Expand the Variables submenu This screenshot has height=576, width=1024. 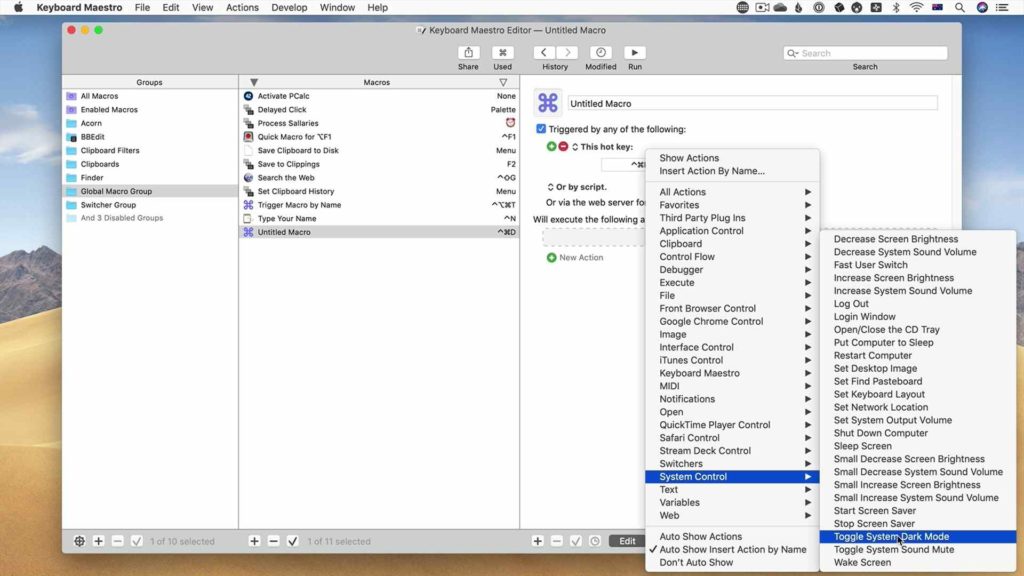[732, 502]
